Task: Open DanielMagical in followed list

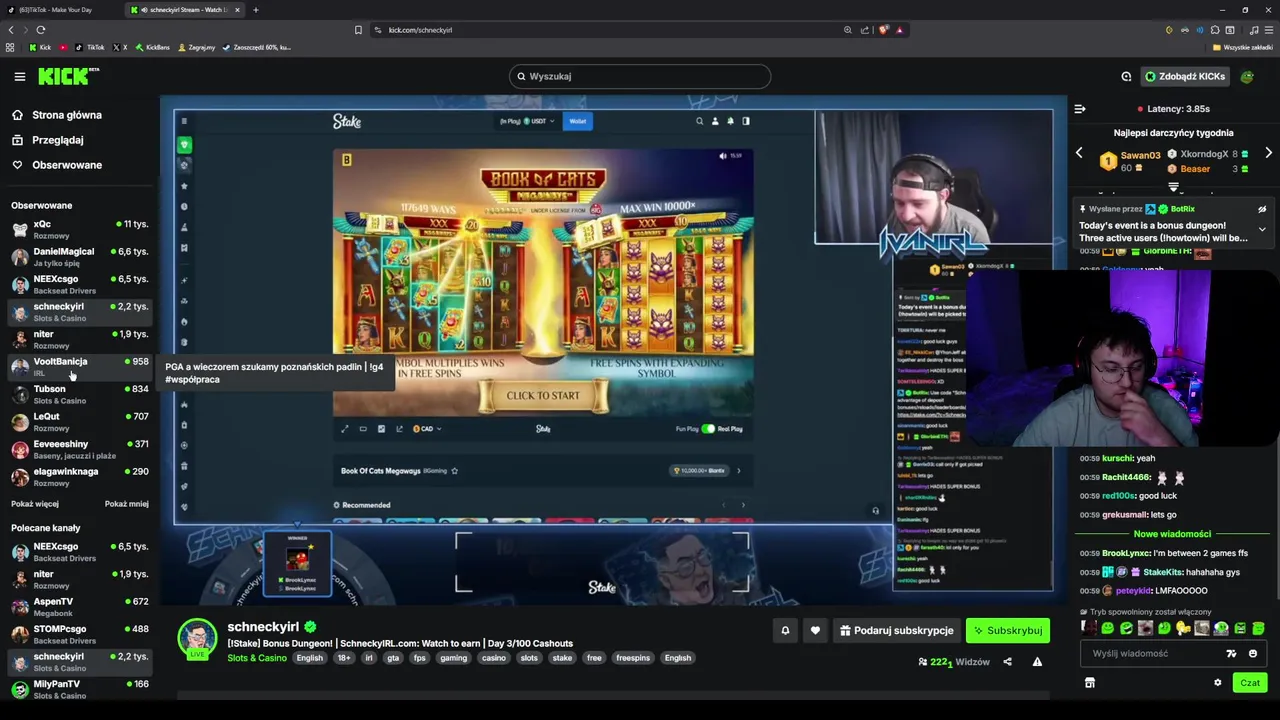Action: pos(78,257)
